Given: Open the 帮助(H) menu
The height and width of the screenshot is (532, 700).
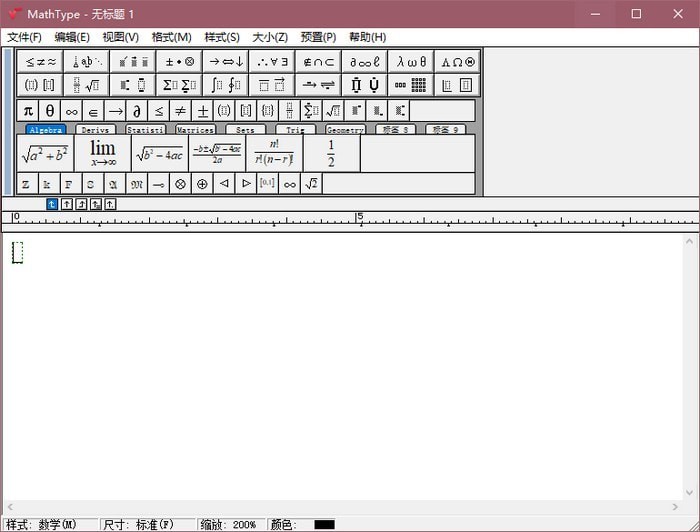Looking at the screenshot, I should (x=367, y=37).
